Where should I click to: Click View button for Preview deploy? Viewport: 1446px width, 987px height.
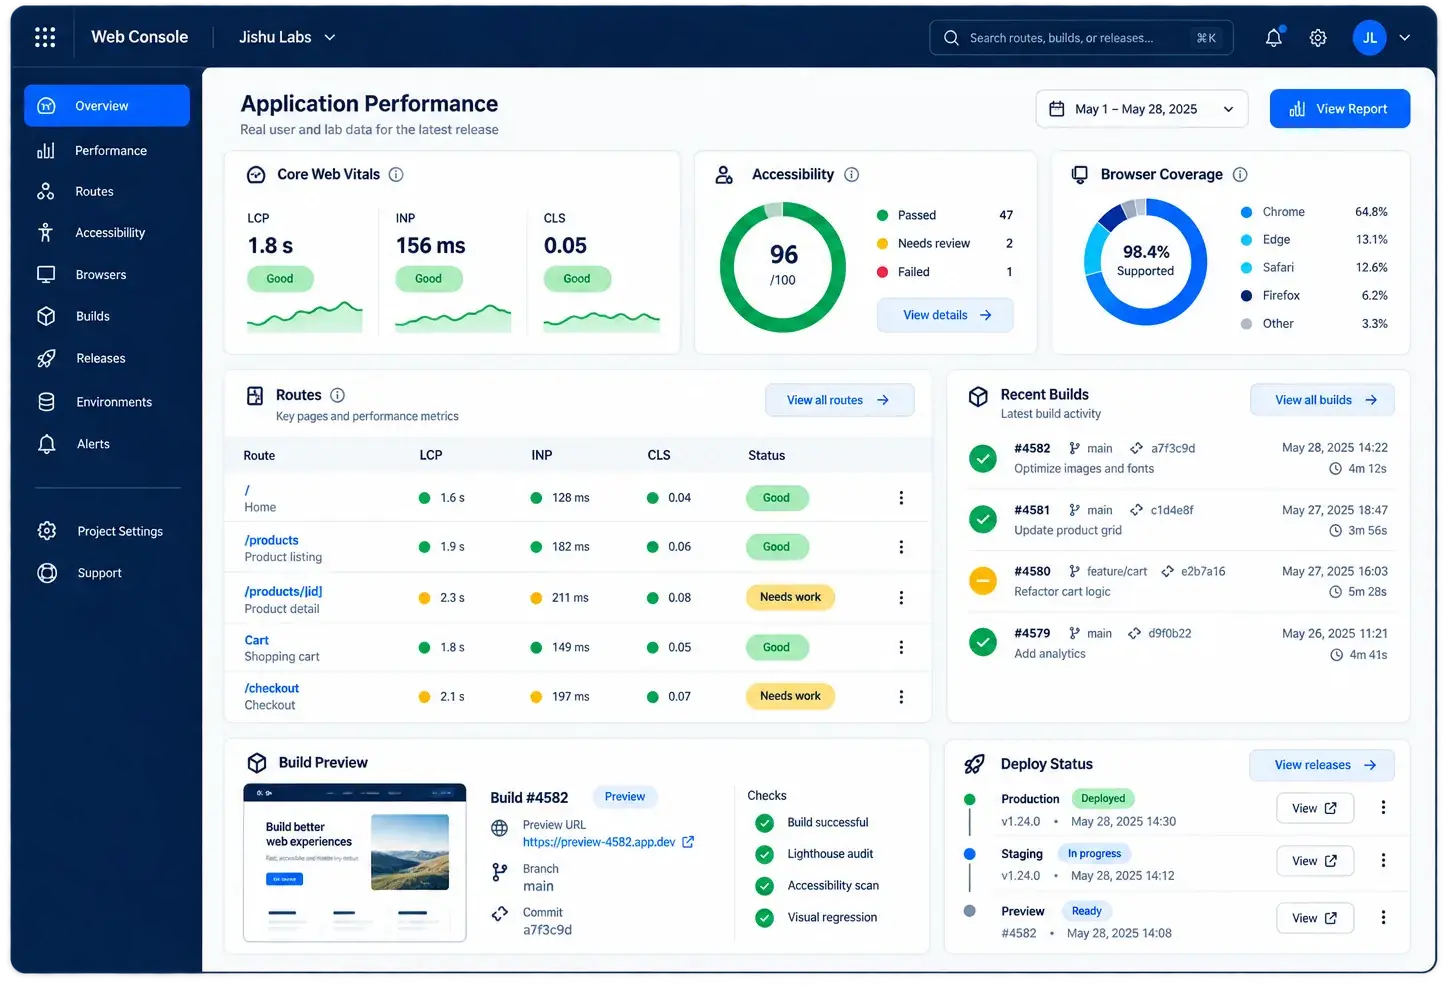pyautogui.click(x=1315, y=918)
